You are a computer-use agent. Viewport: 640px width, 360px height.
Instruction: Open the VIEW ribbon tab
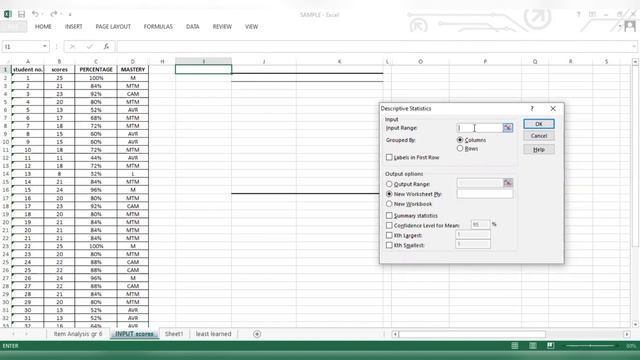(251, 27)
